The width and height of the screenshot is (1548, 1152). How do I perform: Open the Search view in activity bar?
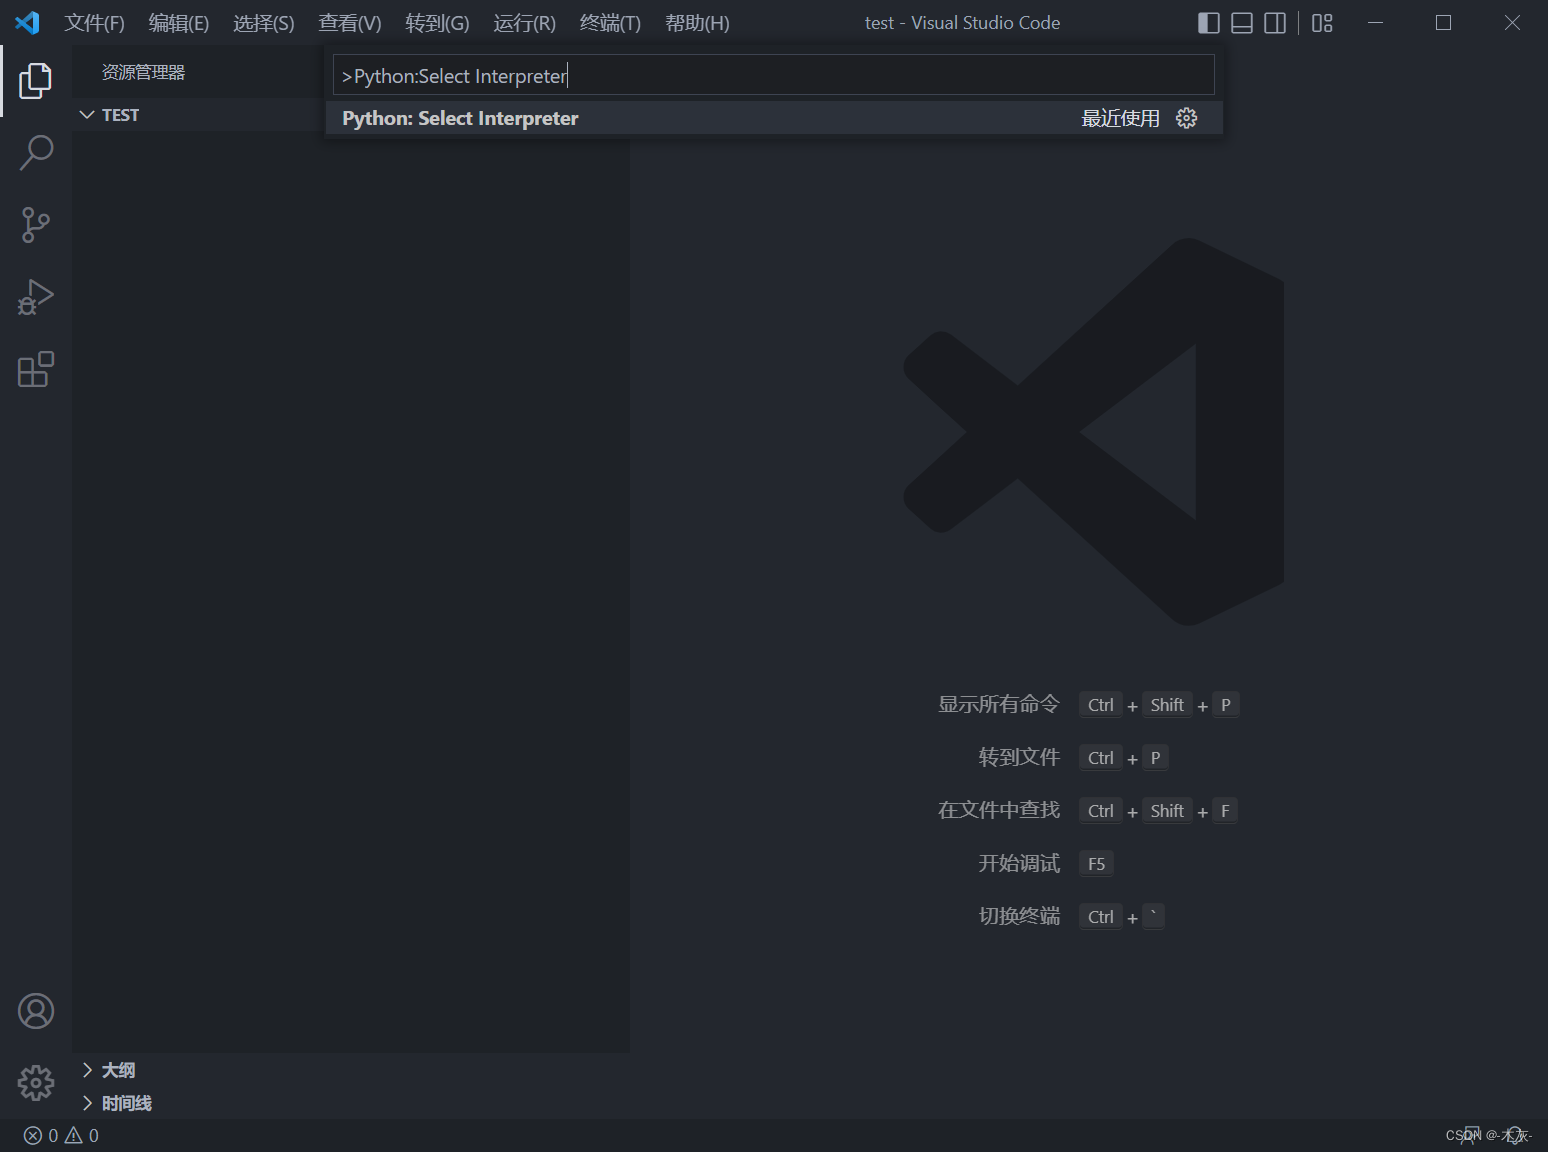coord(36,153)
